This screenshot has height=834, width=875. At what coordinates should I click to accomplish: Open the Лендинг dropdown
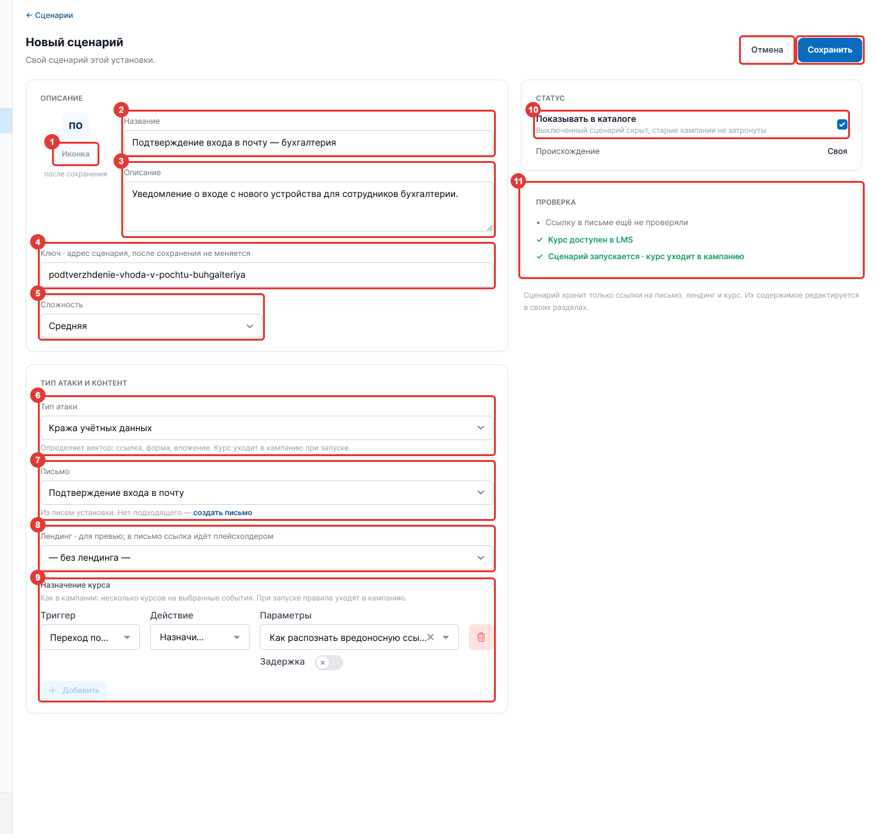266,557
